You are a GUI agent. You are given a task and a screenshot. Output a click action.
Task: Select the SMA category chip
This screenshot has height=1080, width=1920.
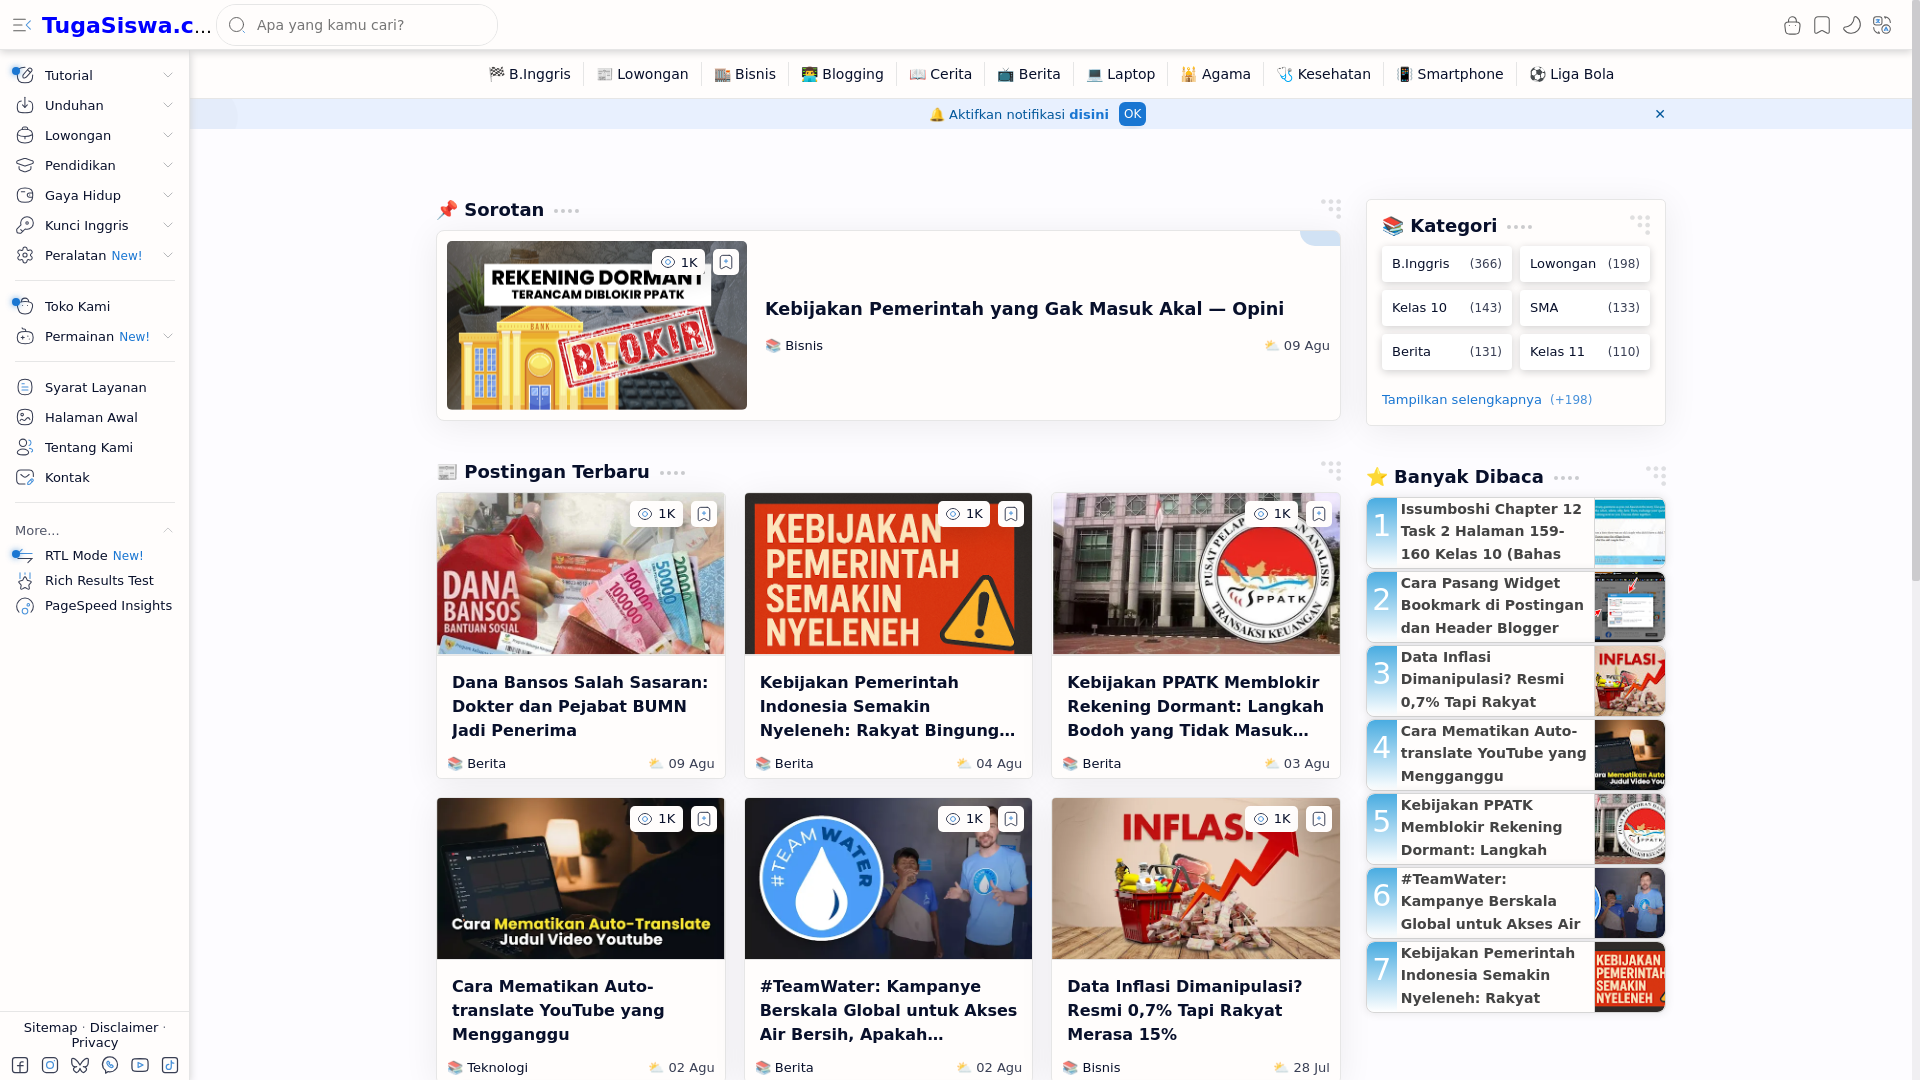tap(1584, 308)
